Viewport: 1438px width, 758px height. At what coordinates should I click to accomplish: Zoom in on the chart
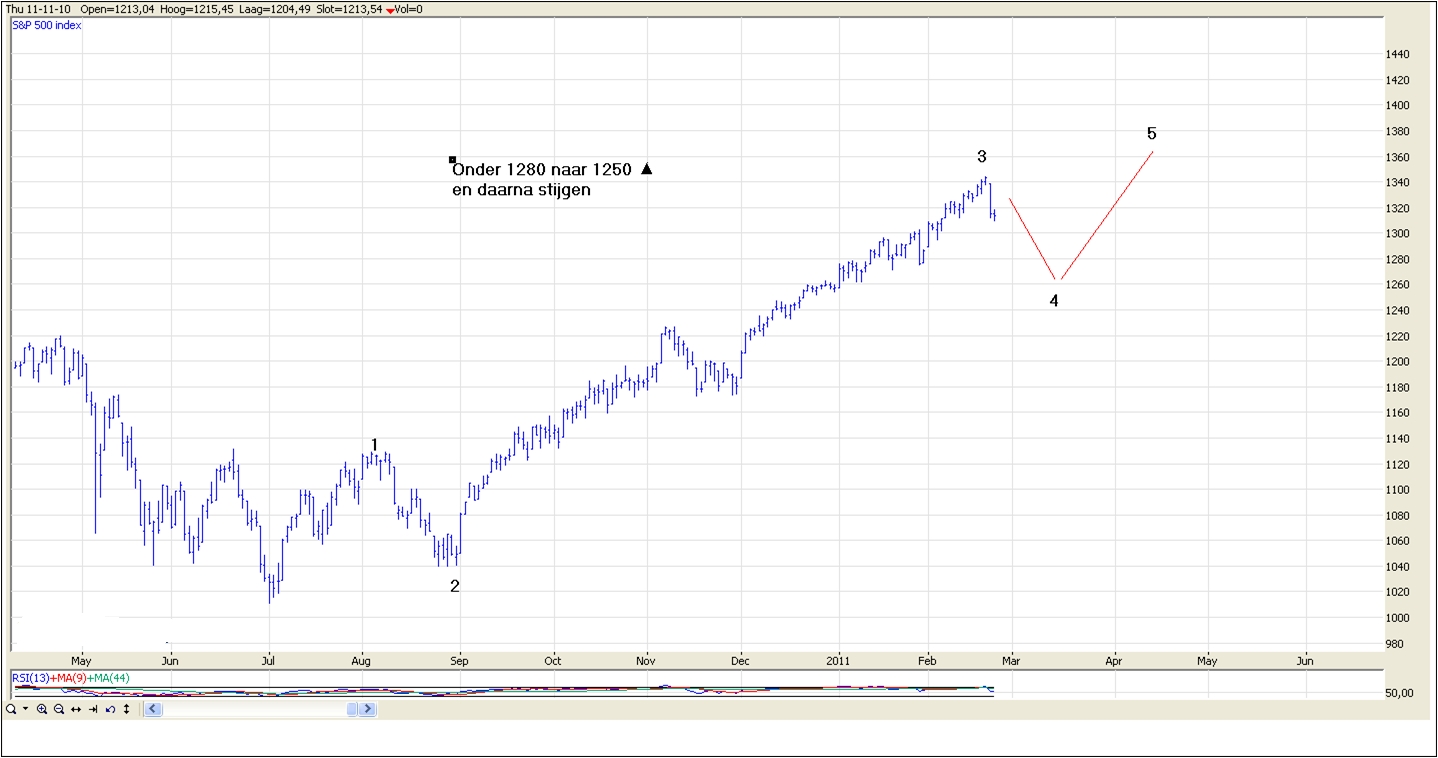(42, 709)
